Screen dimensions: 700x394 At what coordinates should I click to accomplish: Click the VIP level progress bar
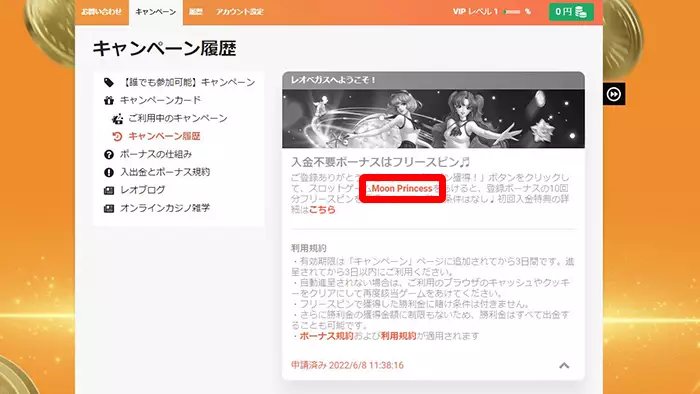point(512,12)
